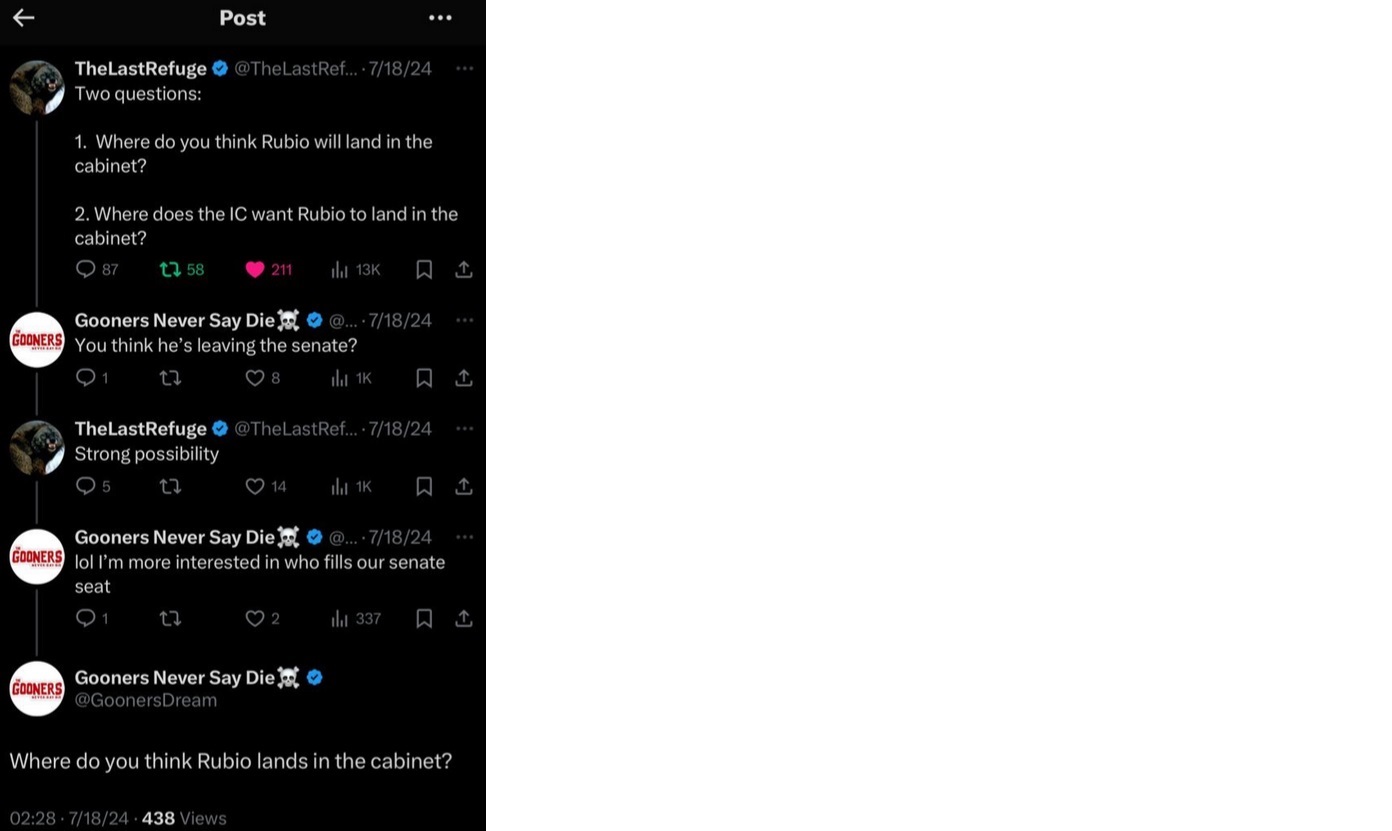Image resolution: width=1392 pixels, height=831 pixels.
Task: Open the @GoonersDream handle link
Action: click(146, 700)
